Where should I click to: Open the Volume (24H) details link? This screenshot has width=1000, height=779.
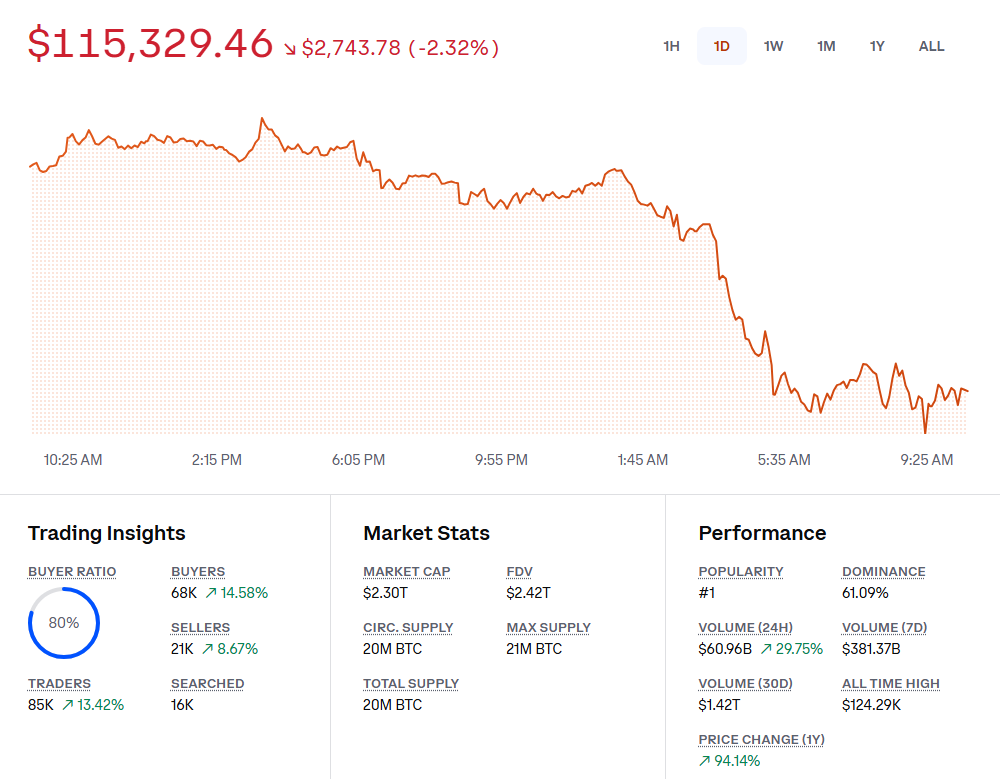[x=745, y=627]
